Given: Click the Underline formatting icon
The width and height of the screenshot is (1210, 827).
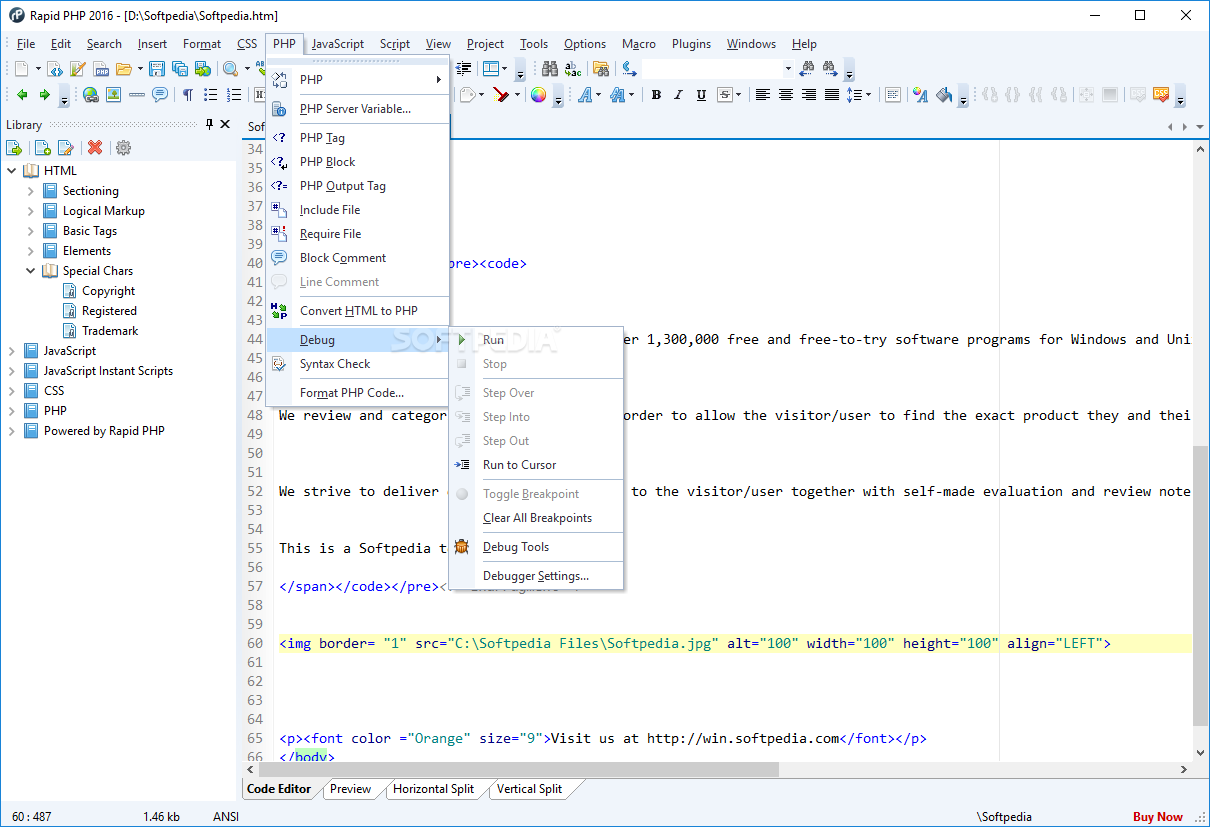Looking at the screenshot, I should (x=701, y=95).
